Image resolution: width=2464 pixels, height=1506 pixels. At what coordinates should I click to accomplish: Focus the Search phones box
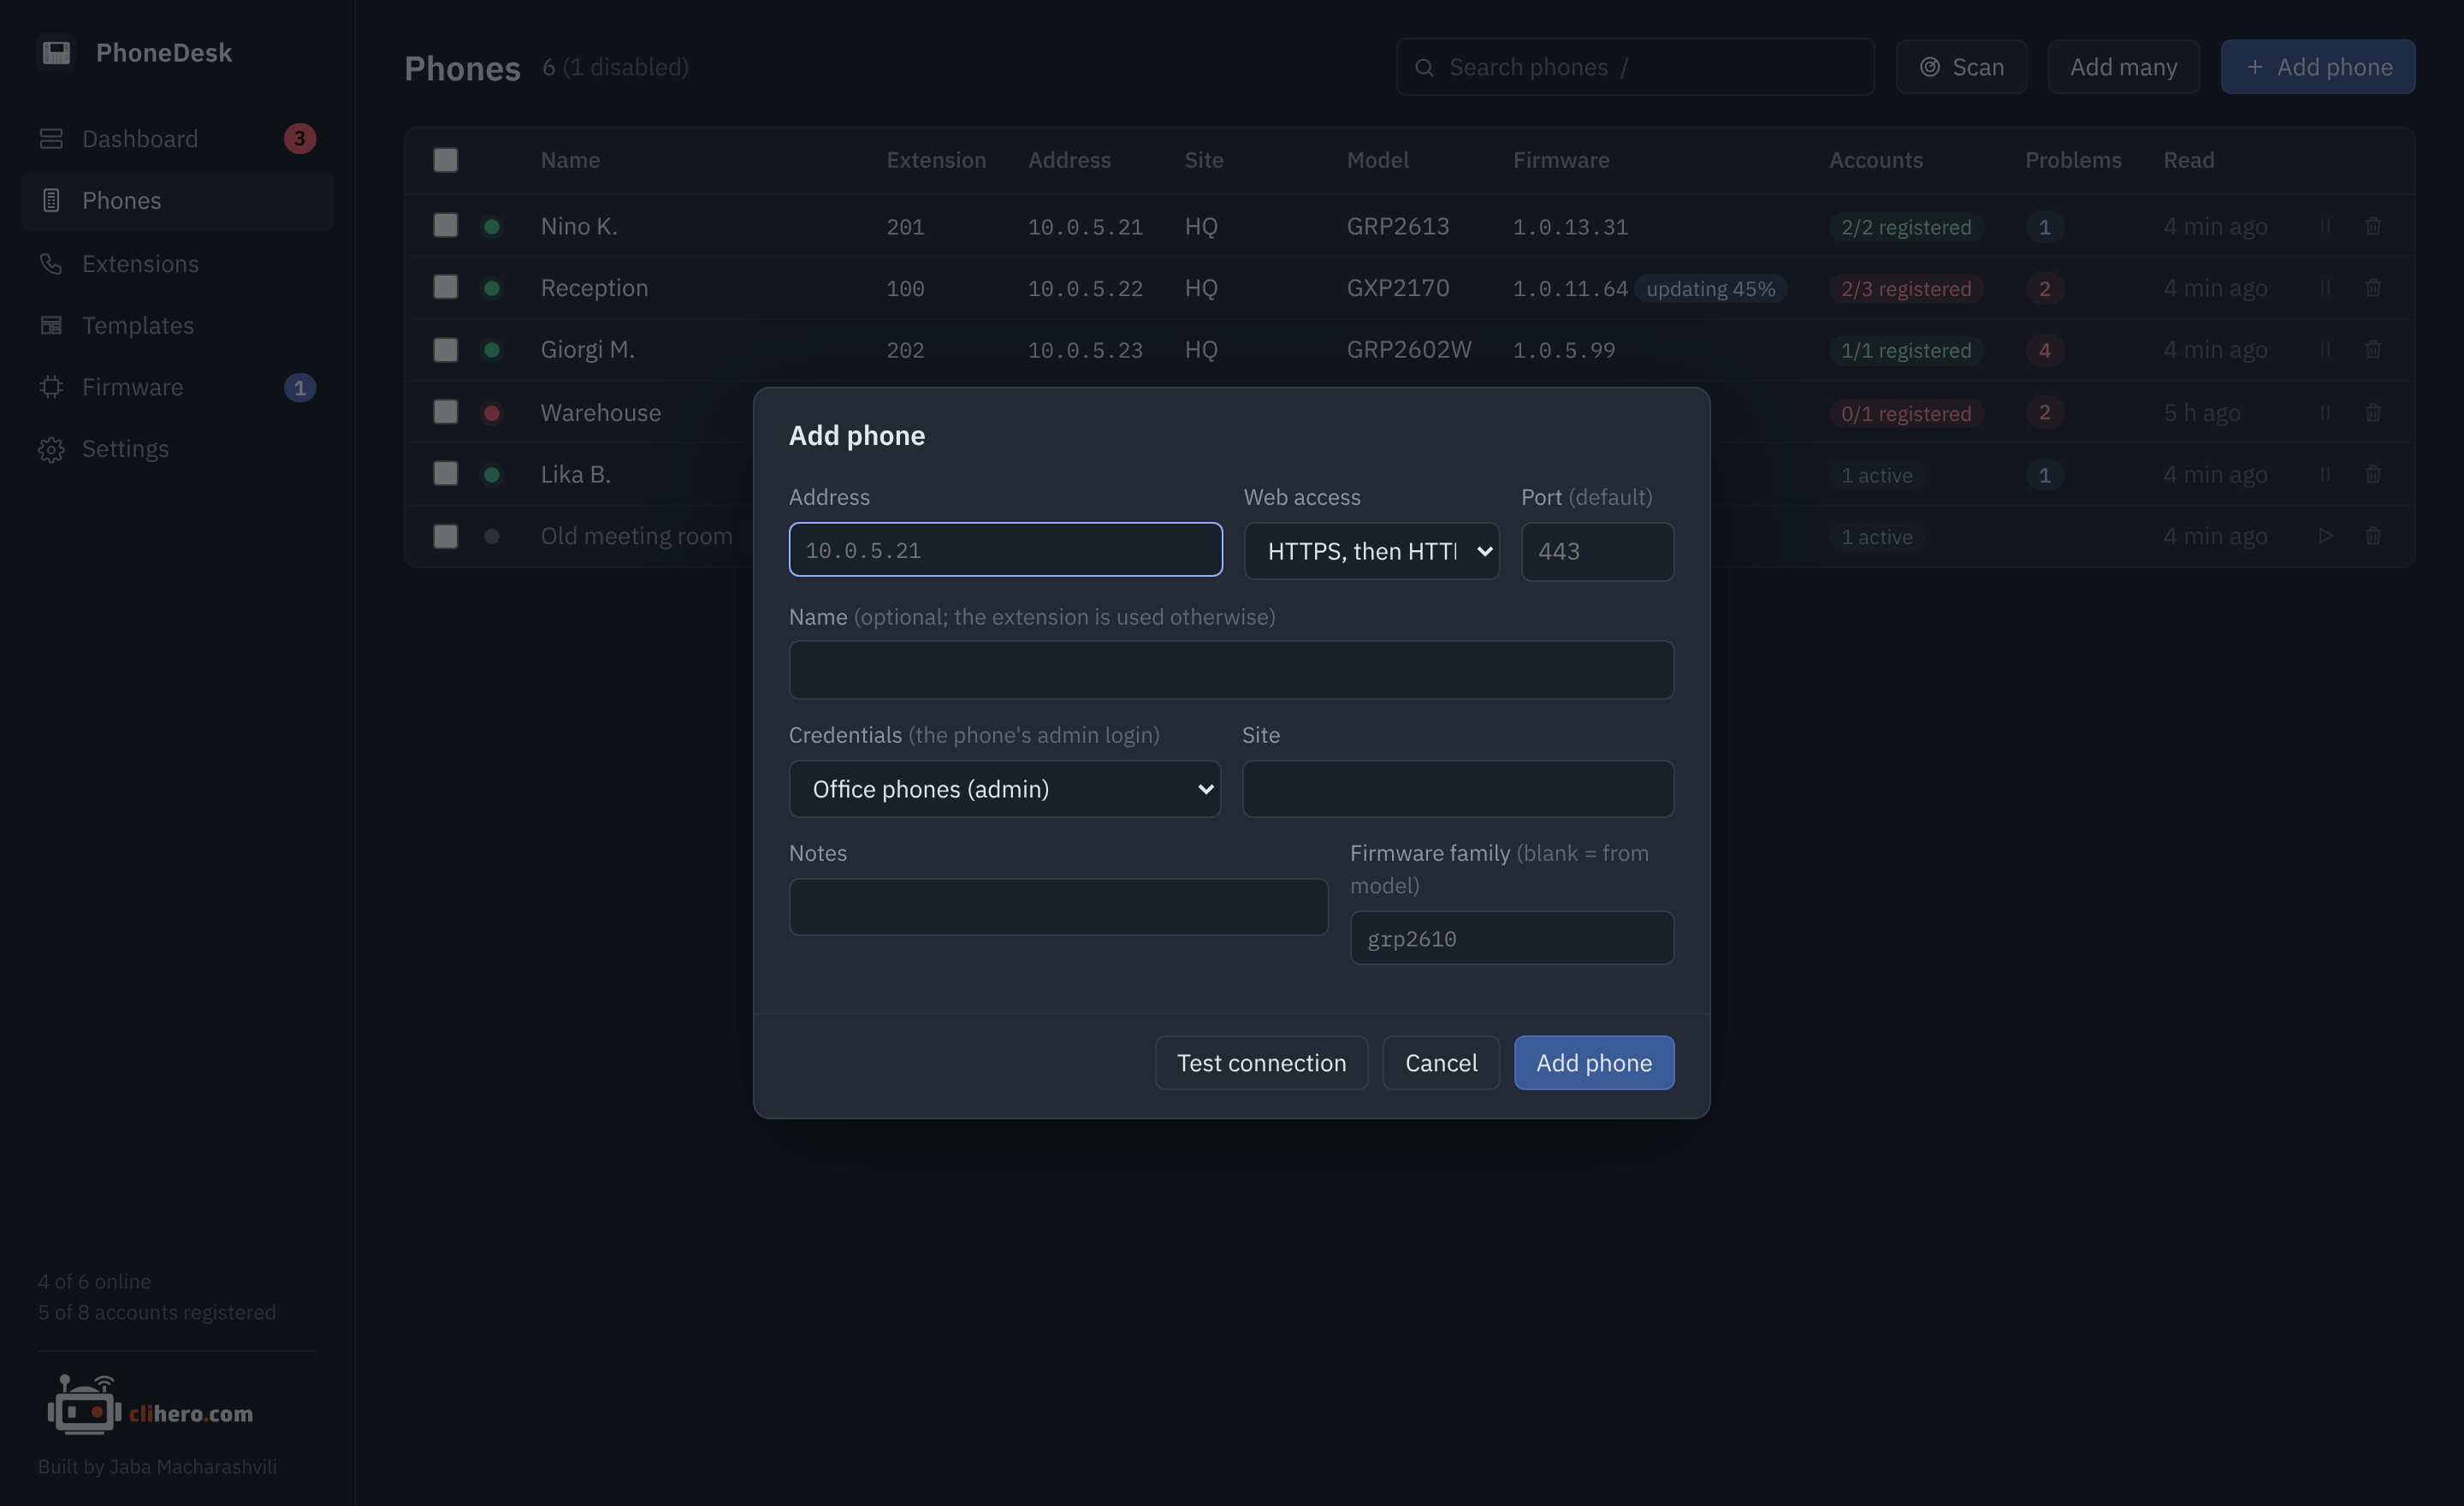tap(1635, 67)
